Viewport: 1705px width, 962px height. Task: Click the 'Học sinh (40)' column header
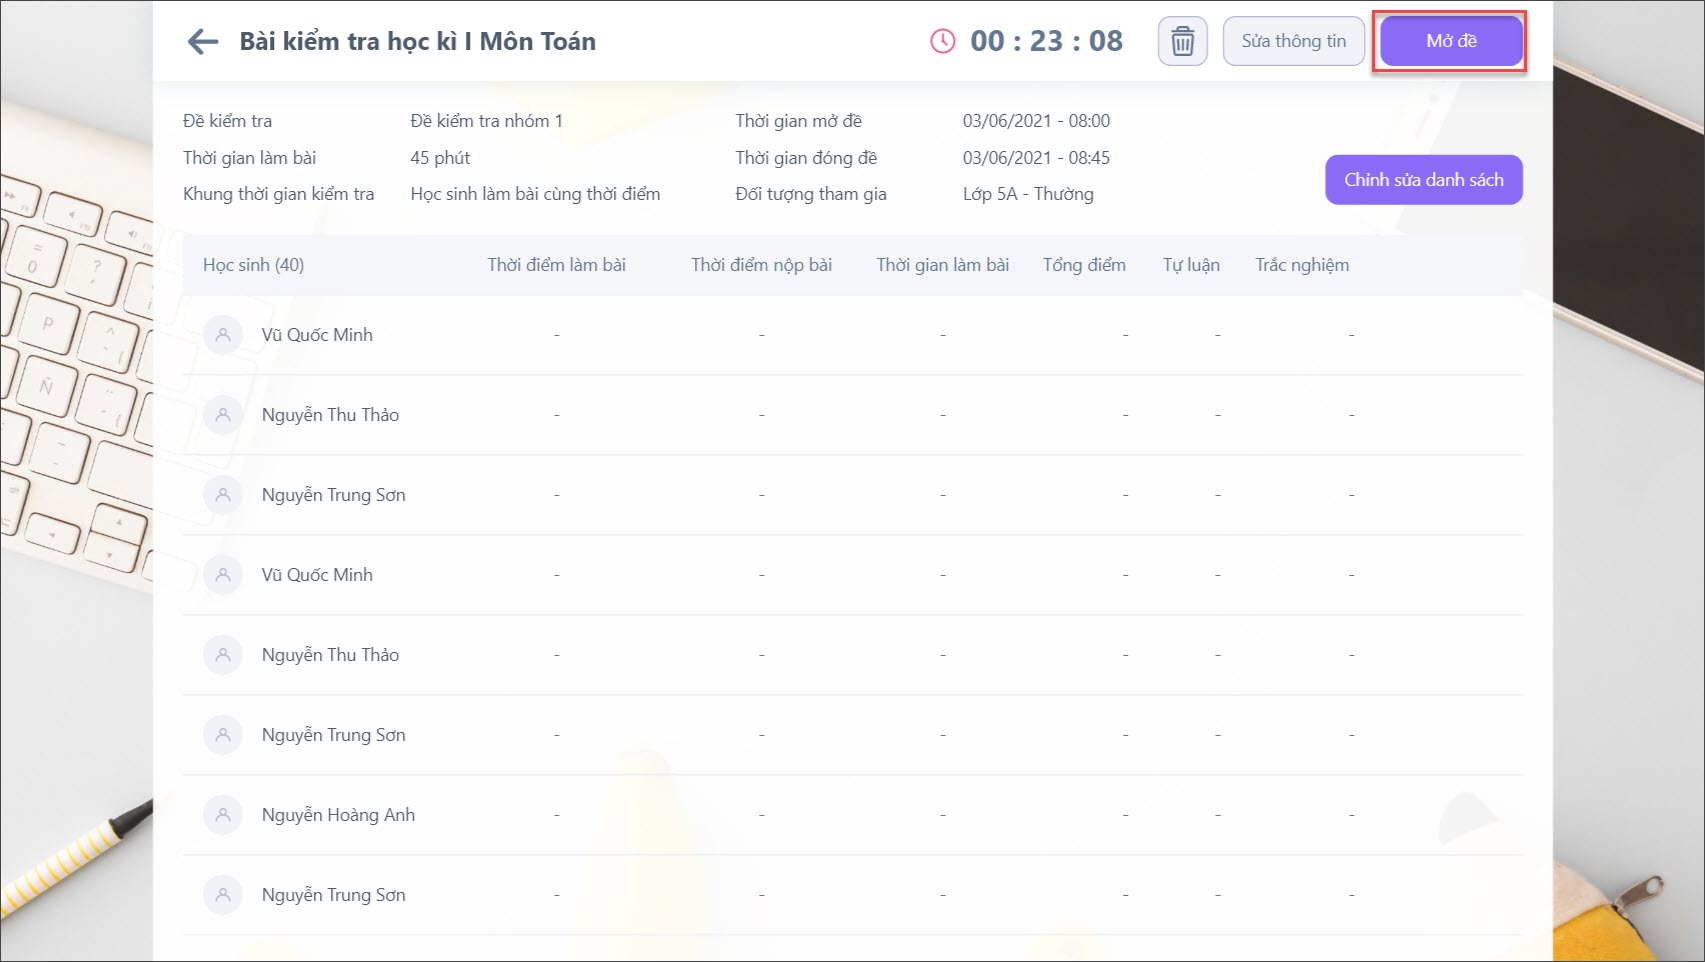253,265
